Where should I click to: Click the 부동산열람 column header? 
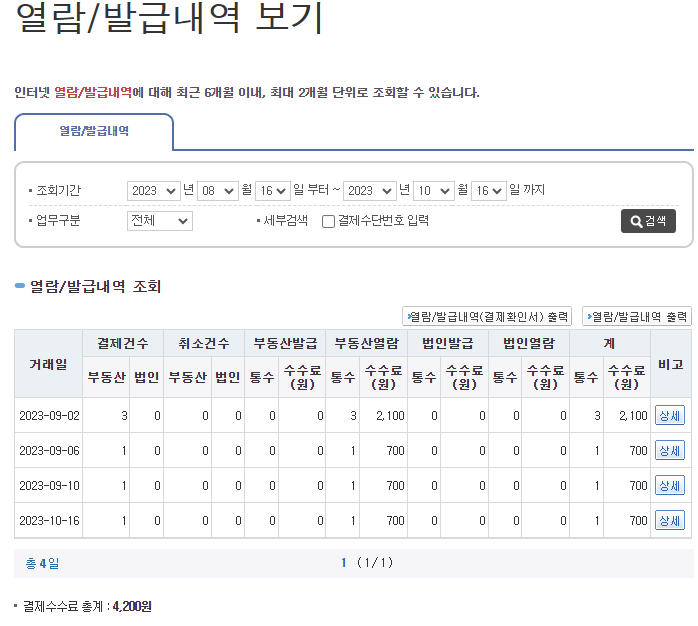(x=366, y=343)
